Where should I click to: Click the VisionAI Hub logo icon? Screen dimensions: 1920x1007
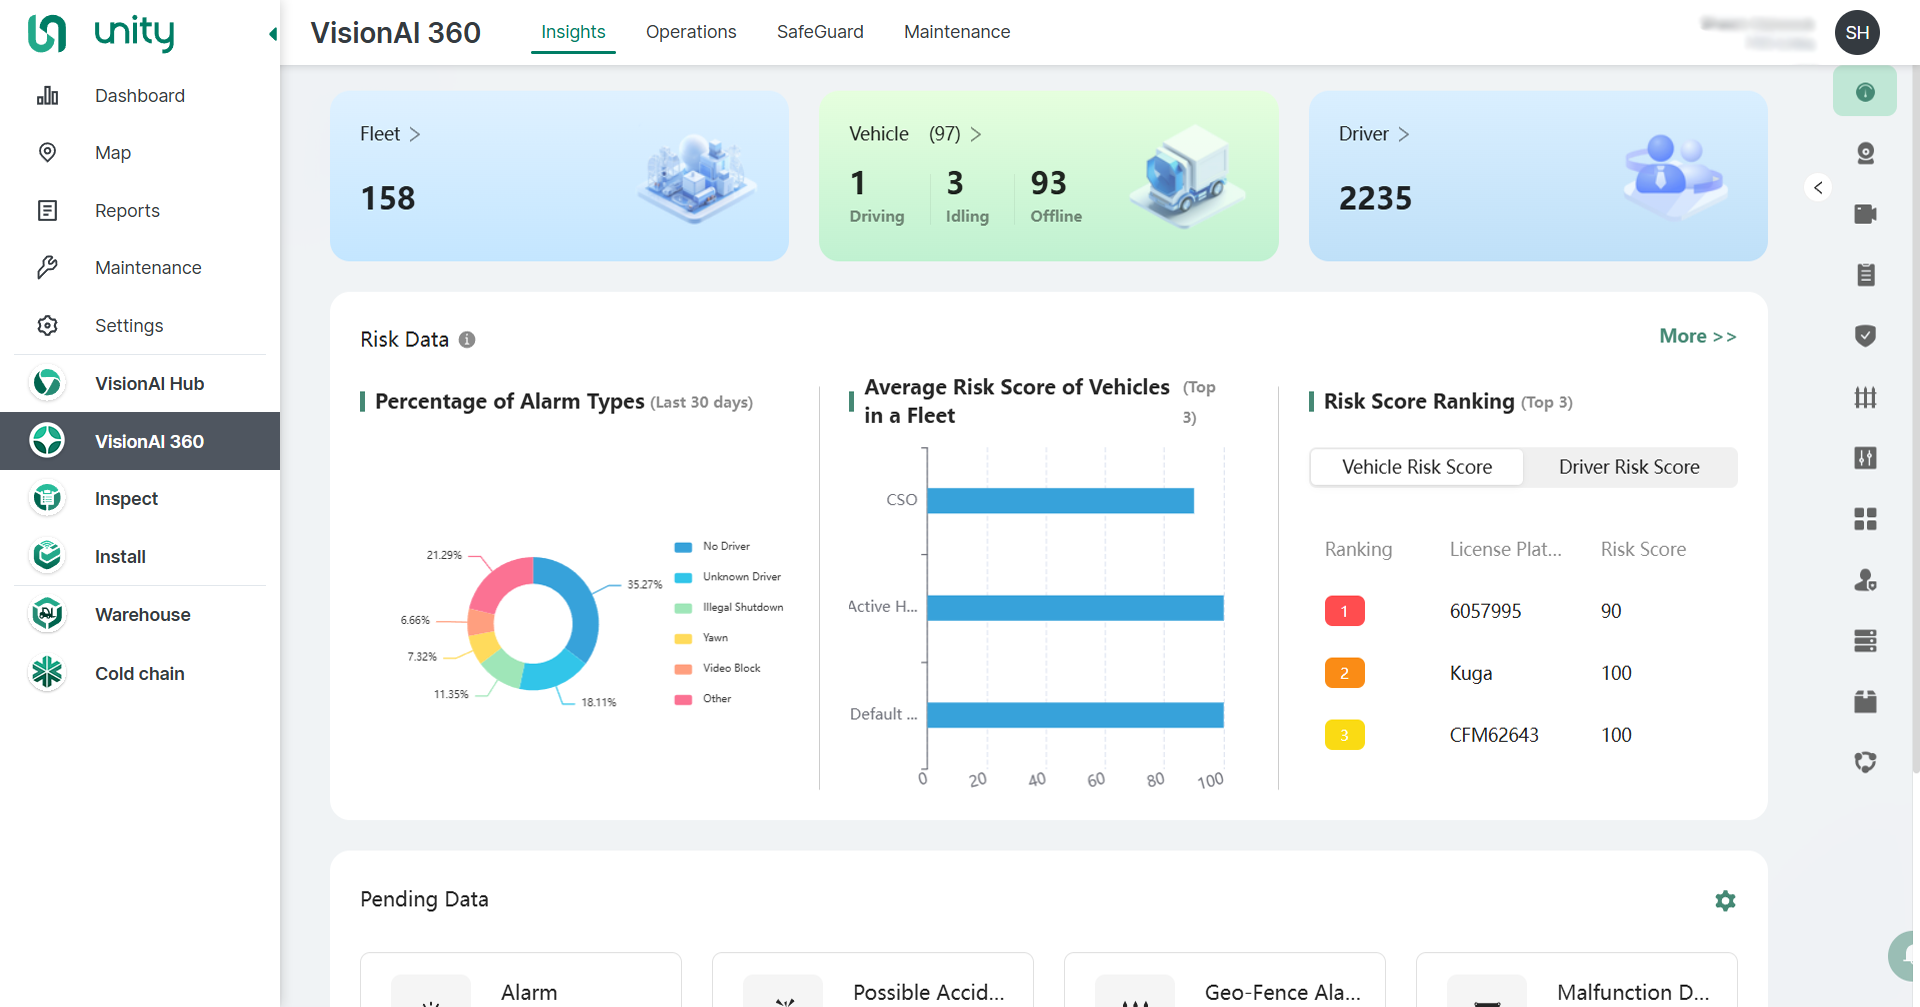(47, 383)
